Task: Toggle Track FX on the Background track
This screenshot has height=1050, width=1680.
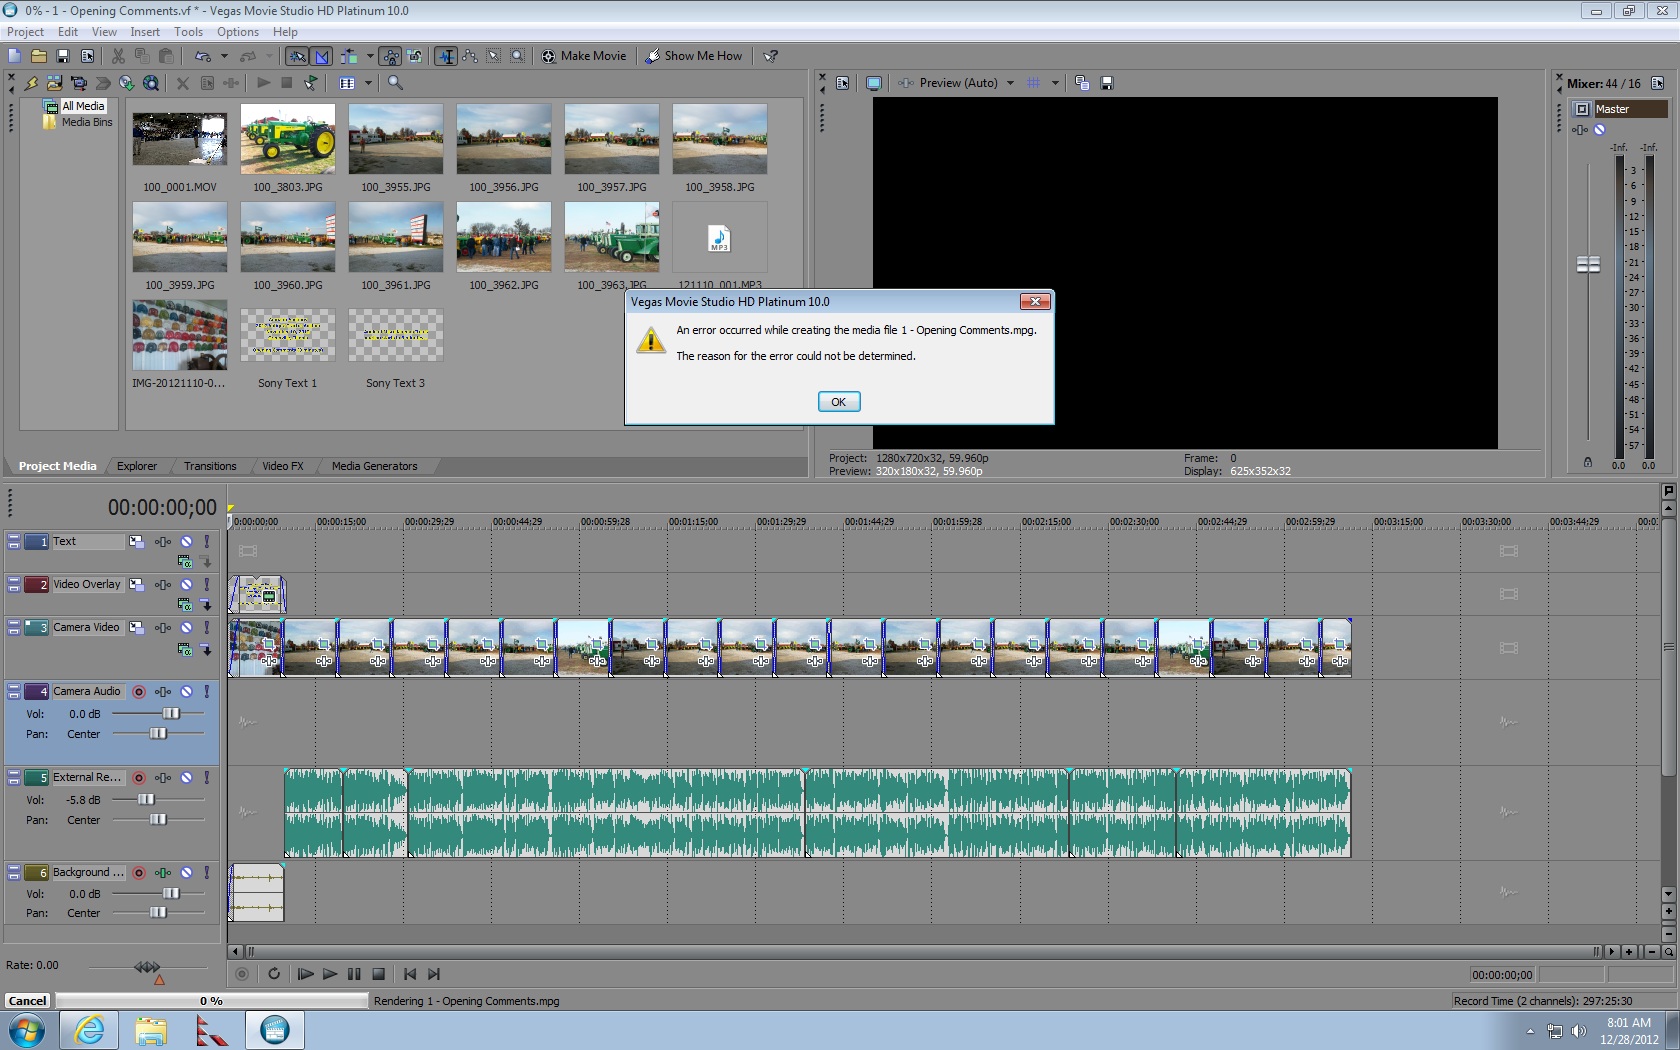Action: coord(163,872)
